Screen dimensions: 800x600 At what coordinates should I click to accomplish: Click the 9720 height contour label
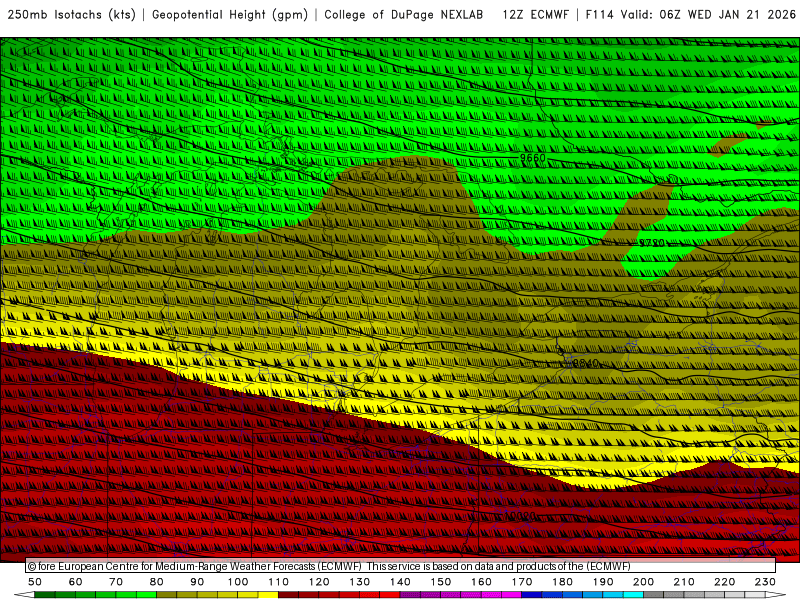click(652, 242)
